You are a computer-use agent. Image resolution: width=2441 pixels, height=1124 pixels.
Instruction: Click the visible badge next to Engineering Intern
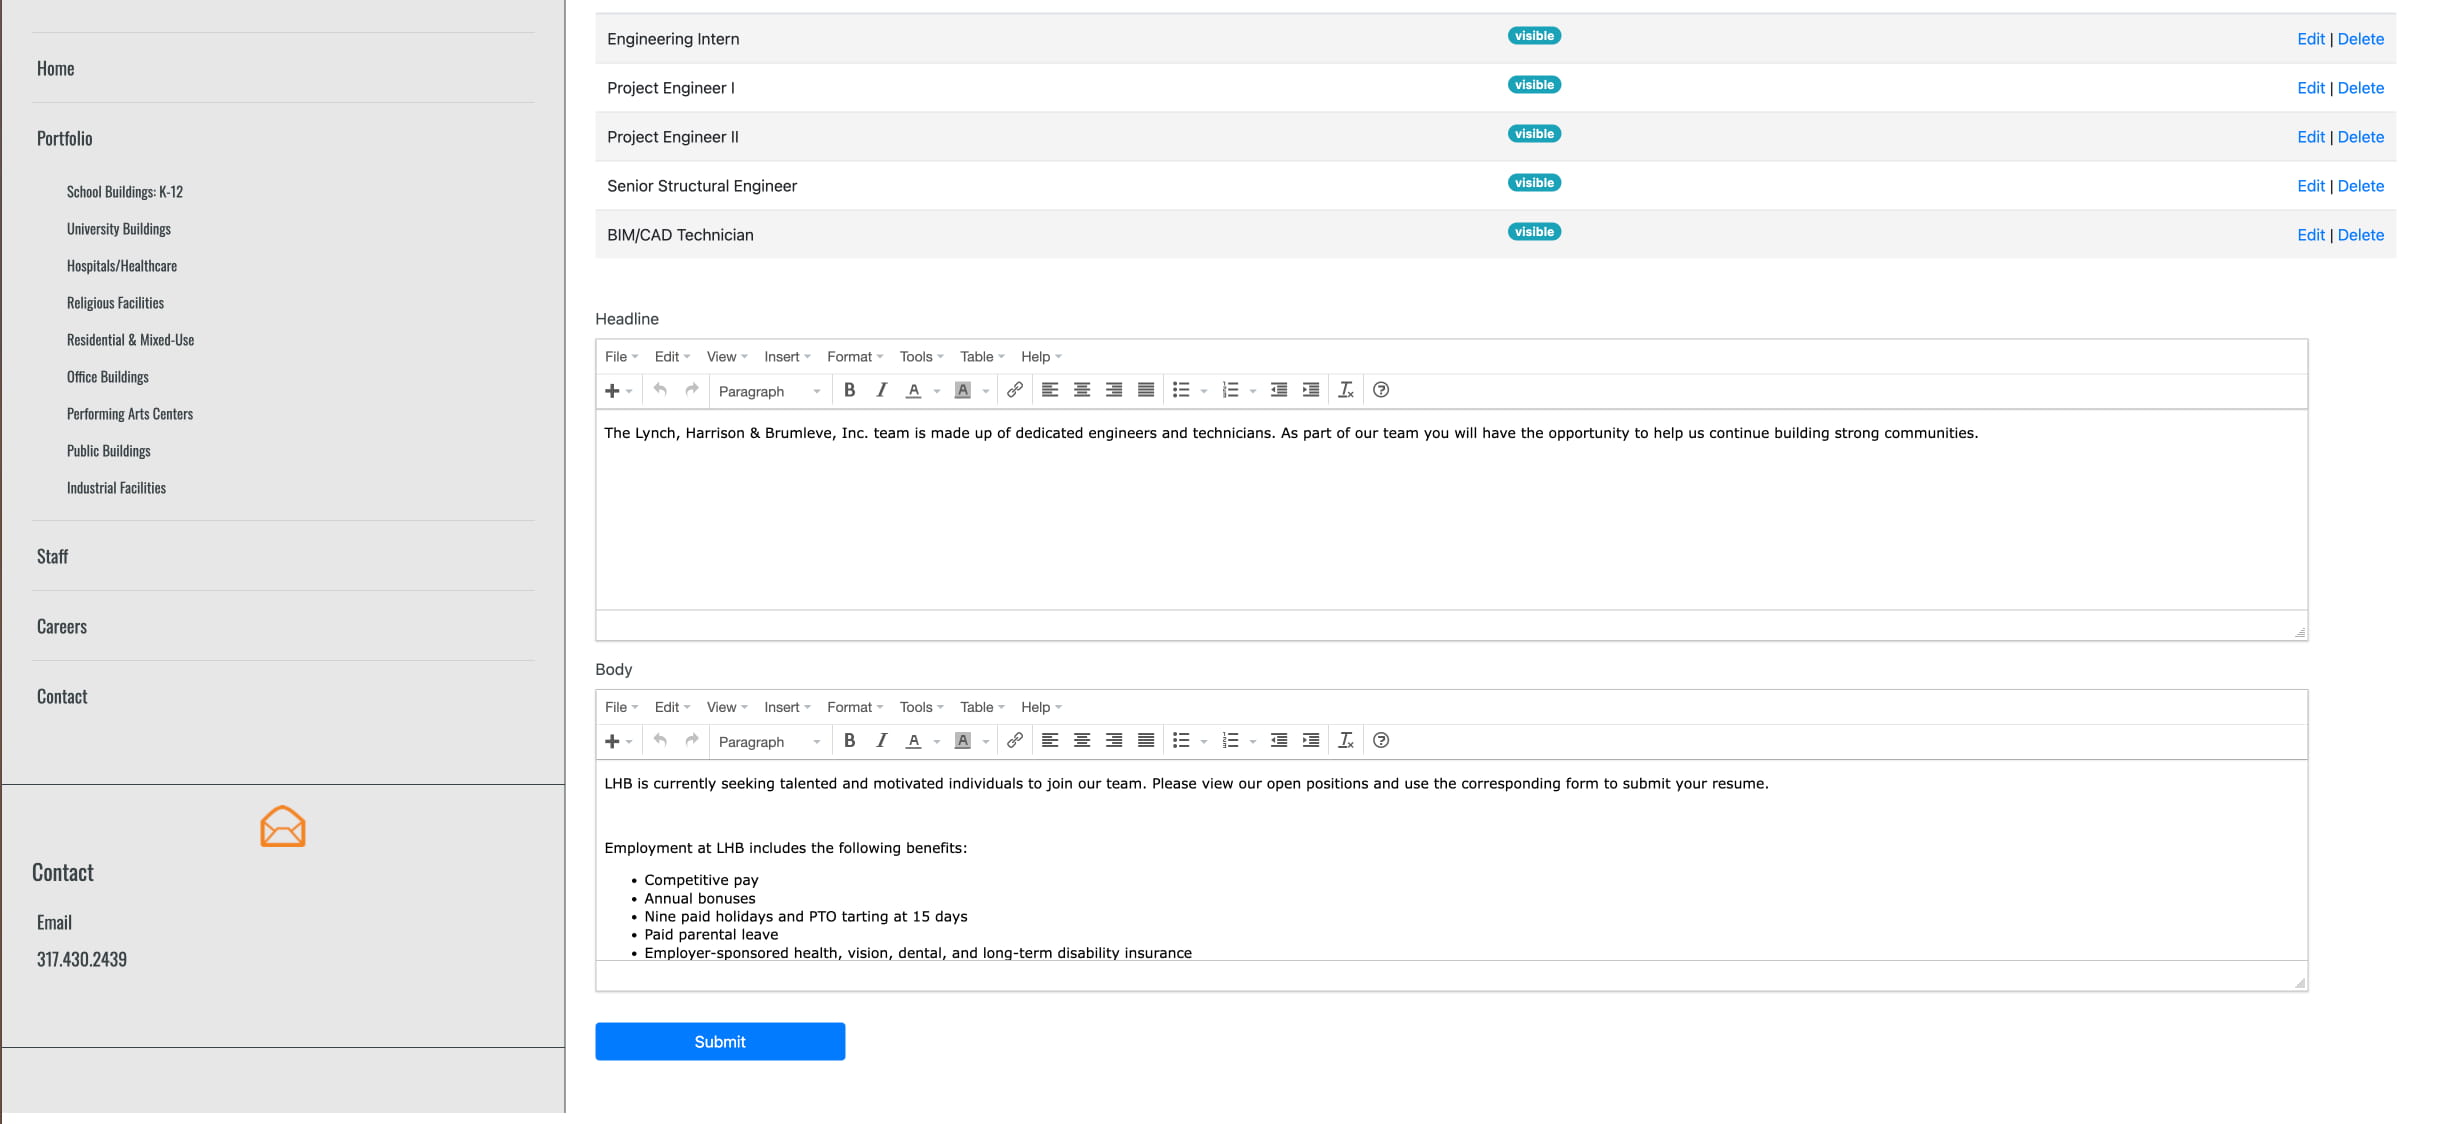(1533, 35)
